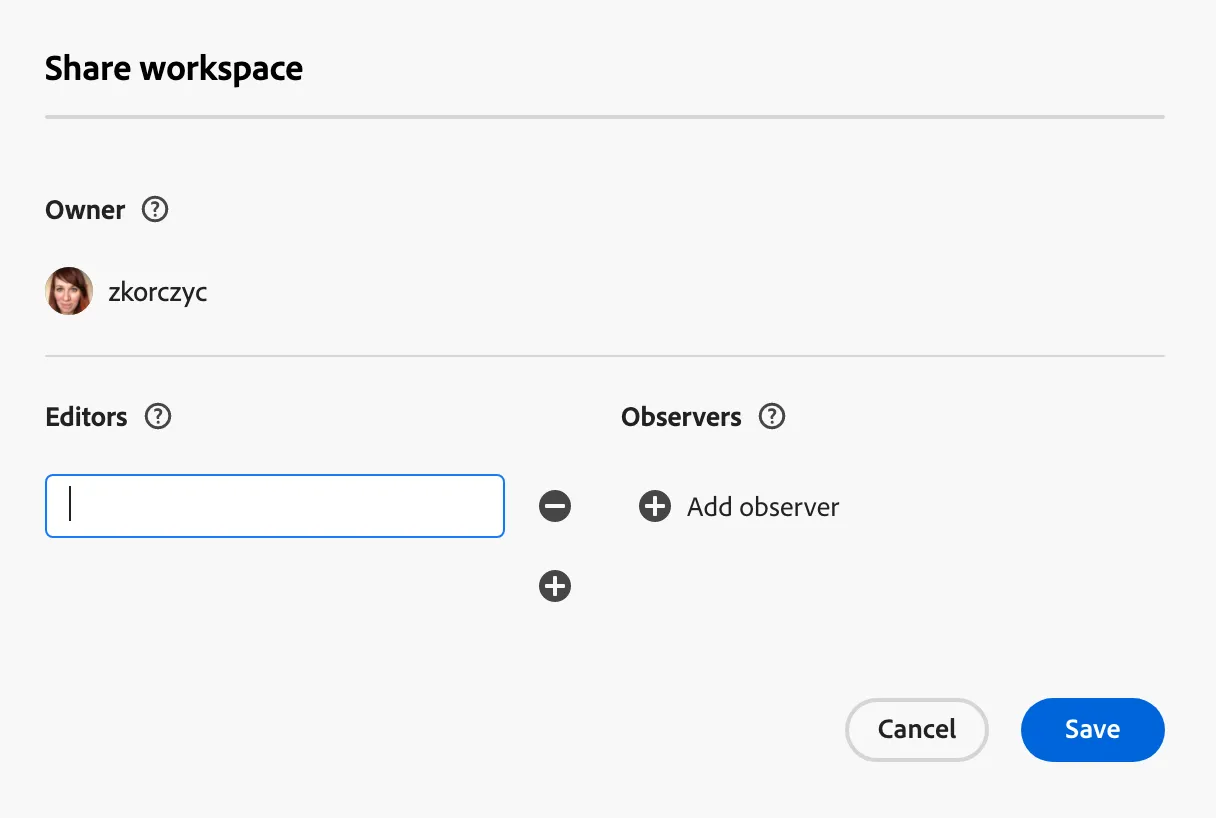Image resolution: width=1216 pixels, height=818 pixels.
Task: Cancel the Share workspace dialog
Action: [917, 729]
